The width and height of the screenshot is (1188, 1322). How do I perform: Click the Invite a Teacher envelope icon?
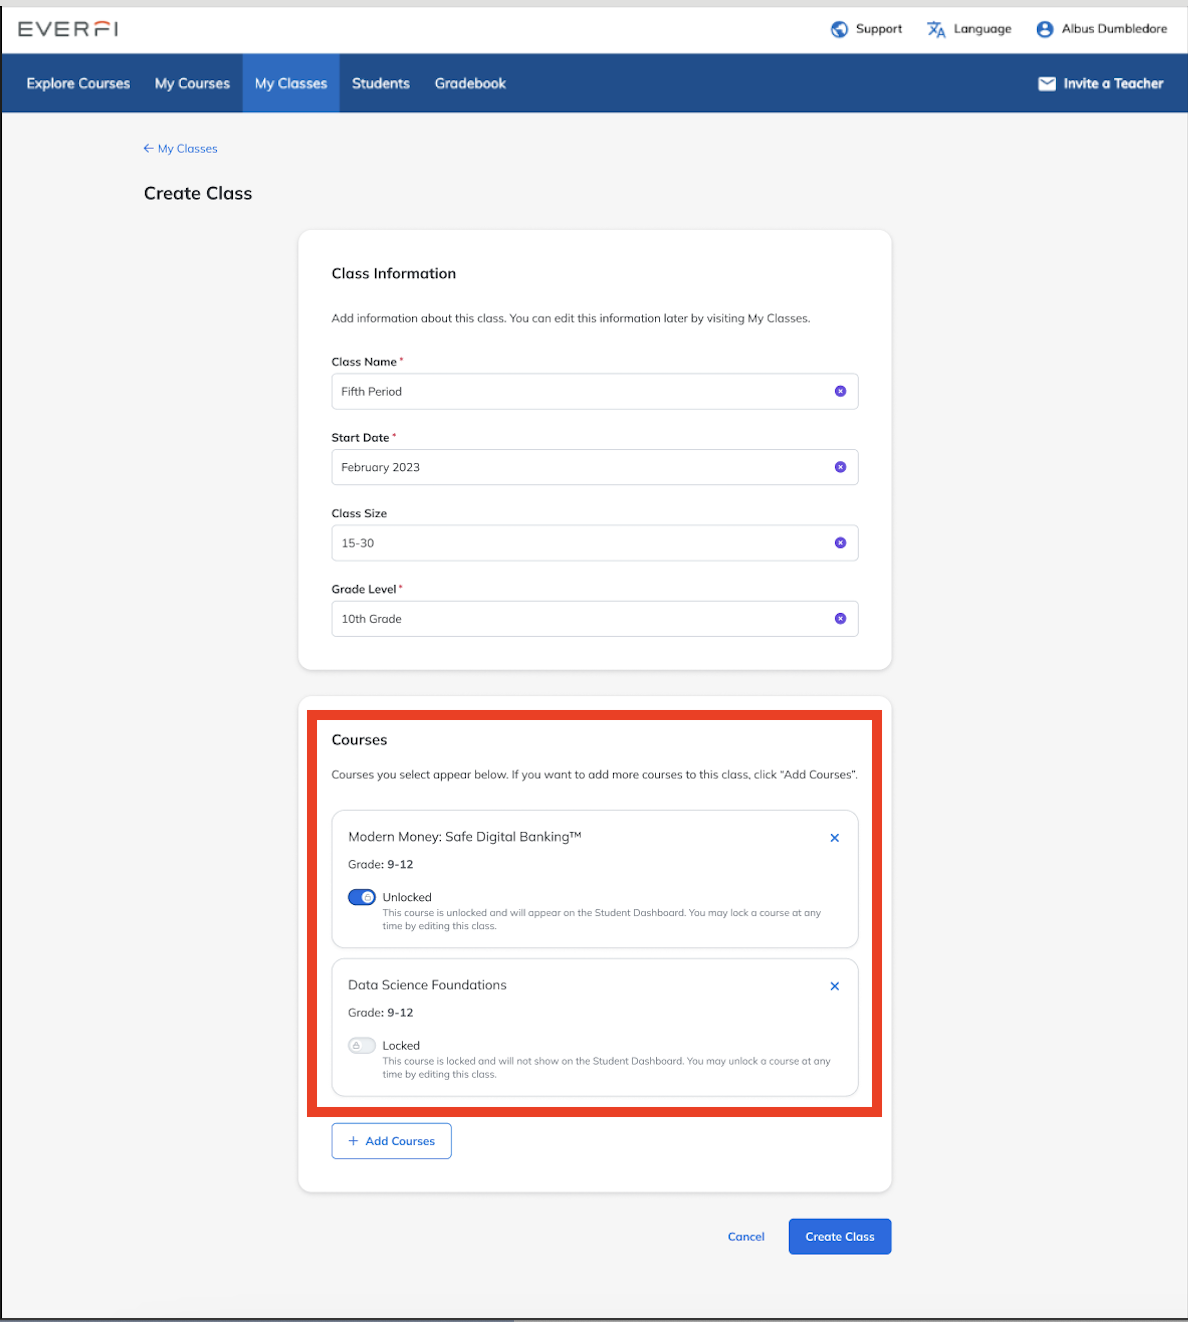[x=1047, y=84]
